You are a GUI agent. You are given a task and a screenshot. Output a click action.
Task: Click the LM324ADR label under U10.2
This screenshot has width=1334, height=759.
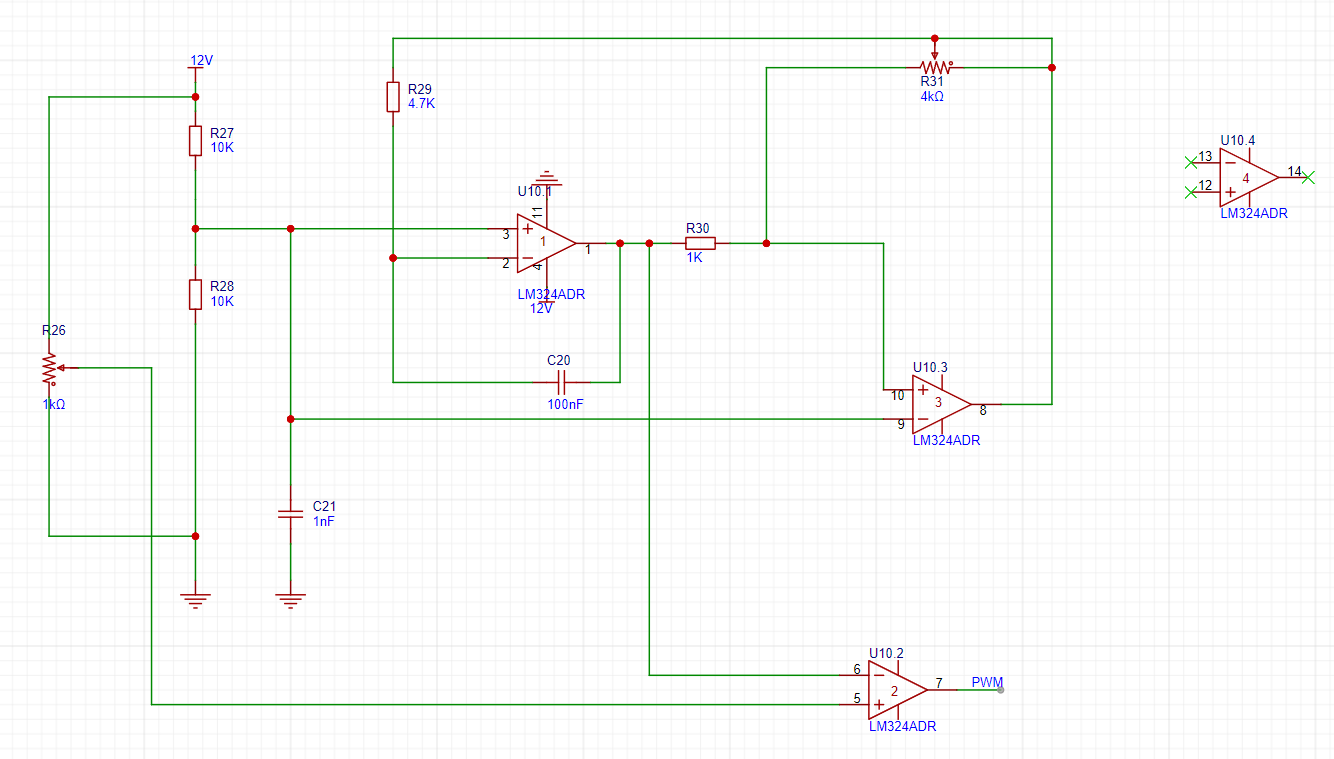pos(903,727)
